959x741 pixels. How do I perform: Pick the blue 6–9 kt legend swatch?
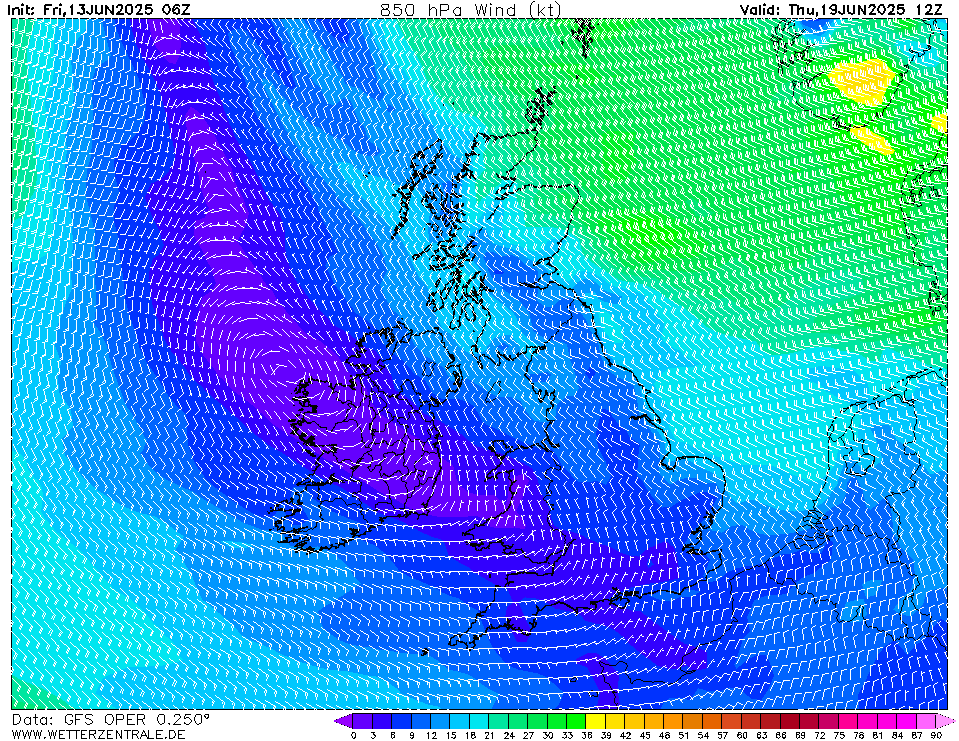(x=402, y=721)
